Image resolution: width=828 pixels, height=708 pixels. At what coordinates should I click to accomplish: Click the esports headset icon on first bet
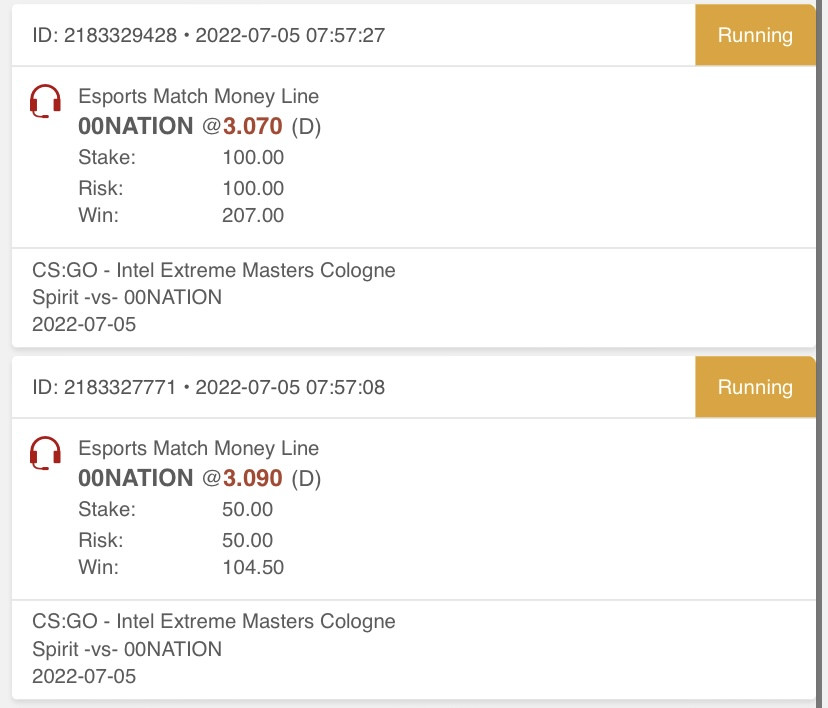(45, 101)
